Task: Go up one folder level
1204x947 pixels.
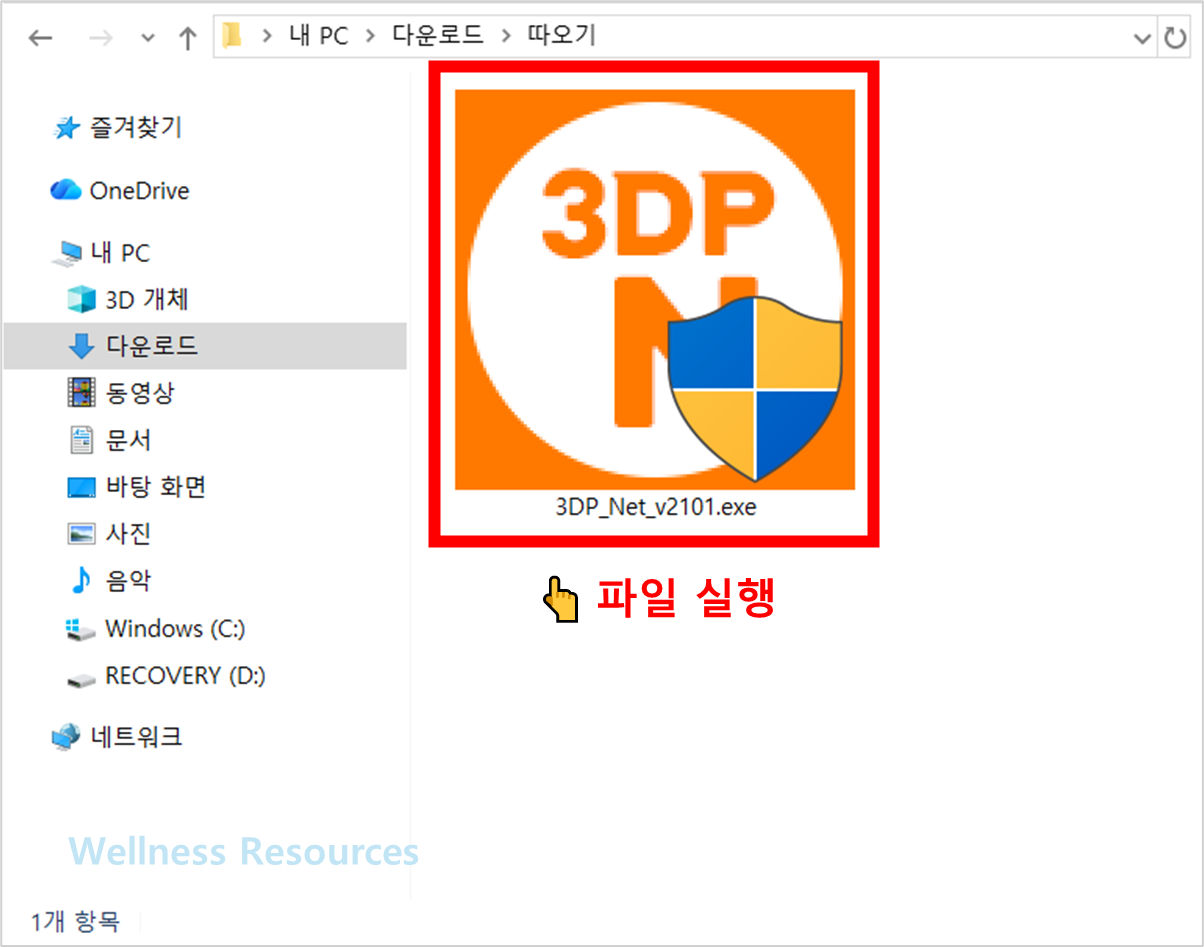Action: pyautogui.click(x=187, y=38)
